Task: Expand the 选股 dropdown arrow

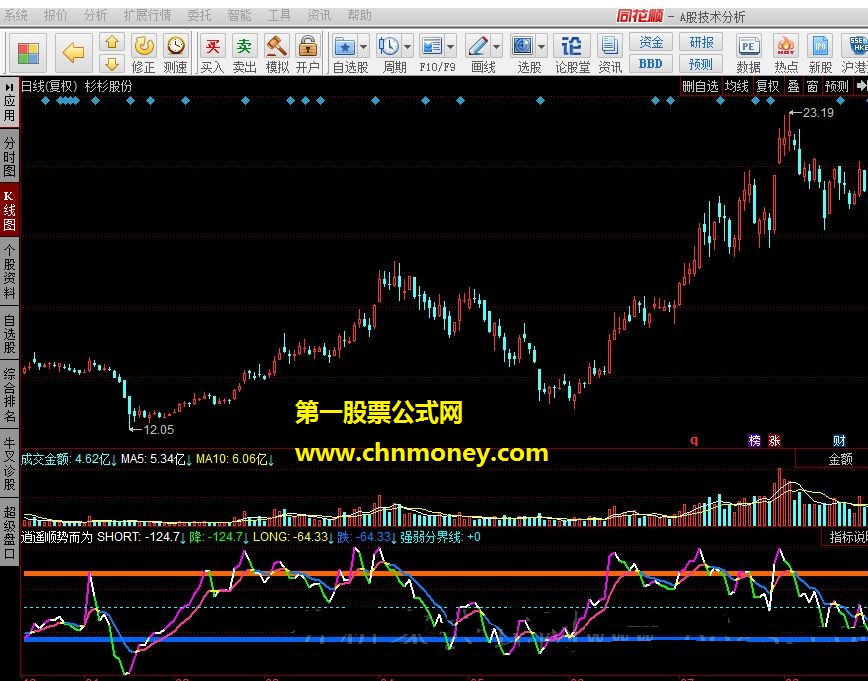Action: [541, 47]
